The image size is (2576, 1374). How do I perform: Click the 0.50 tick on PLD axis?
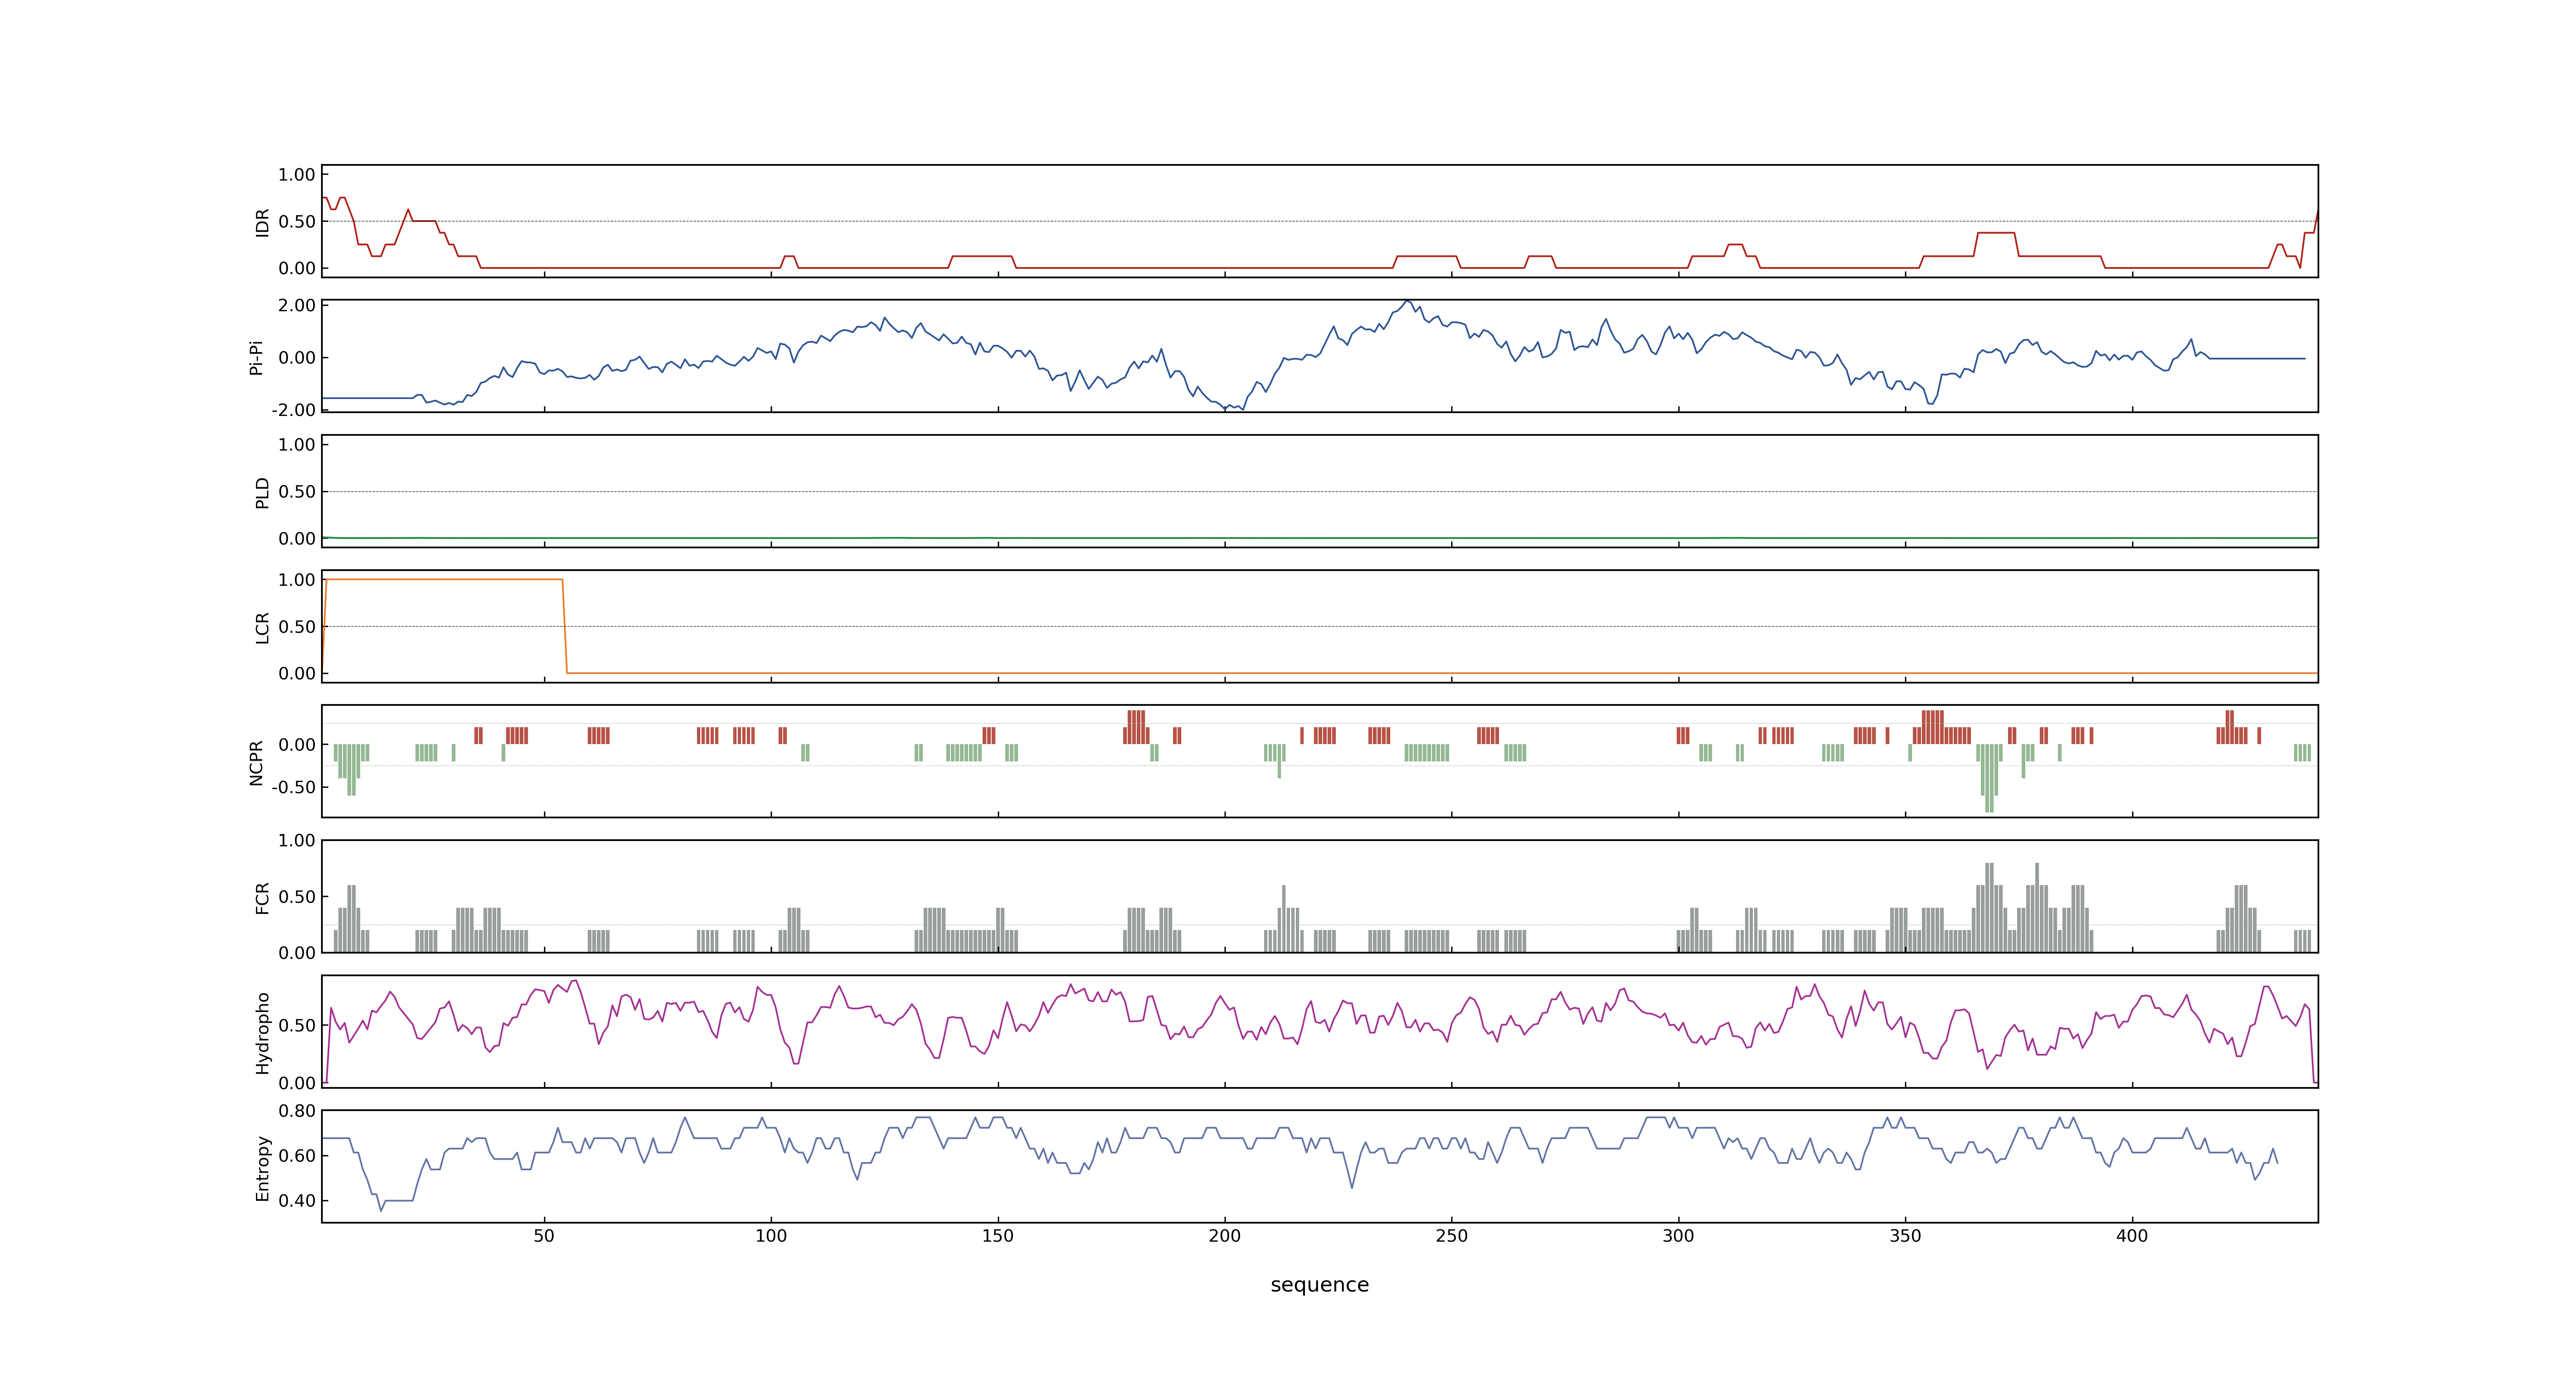click(297, 492)
